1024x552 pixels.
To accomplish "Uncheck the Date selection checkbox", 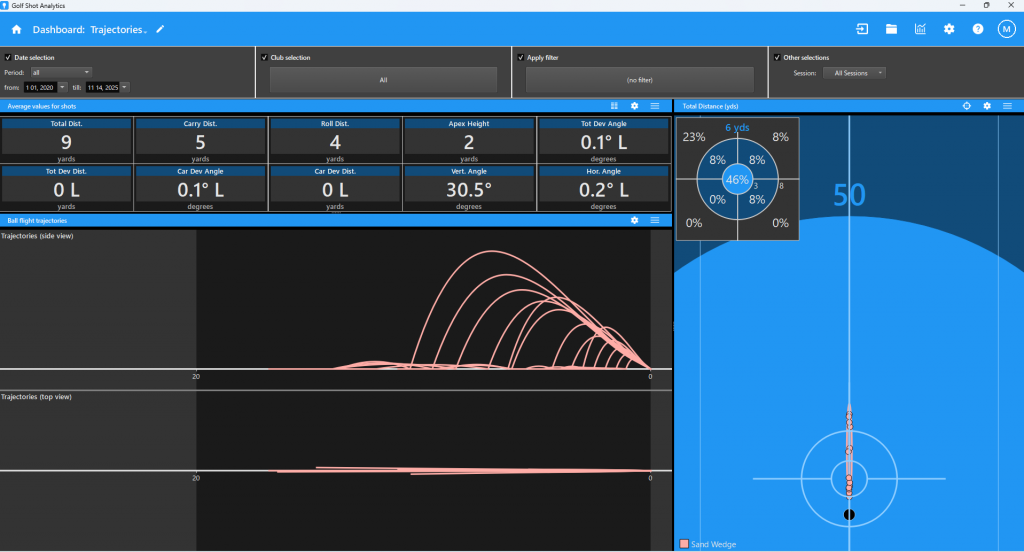I will [8, 58].
